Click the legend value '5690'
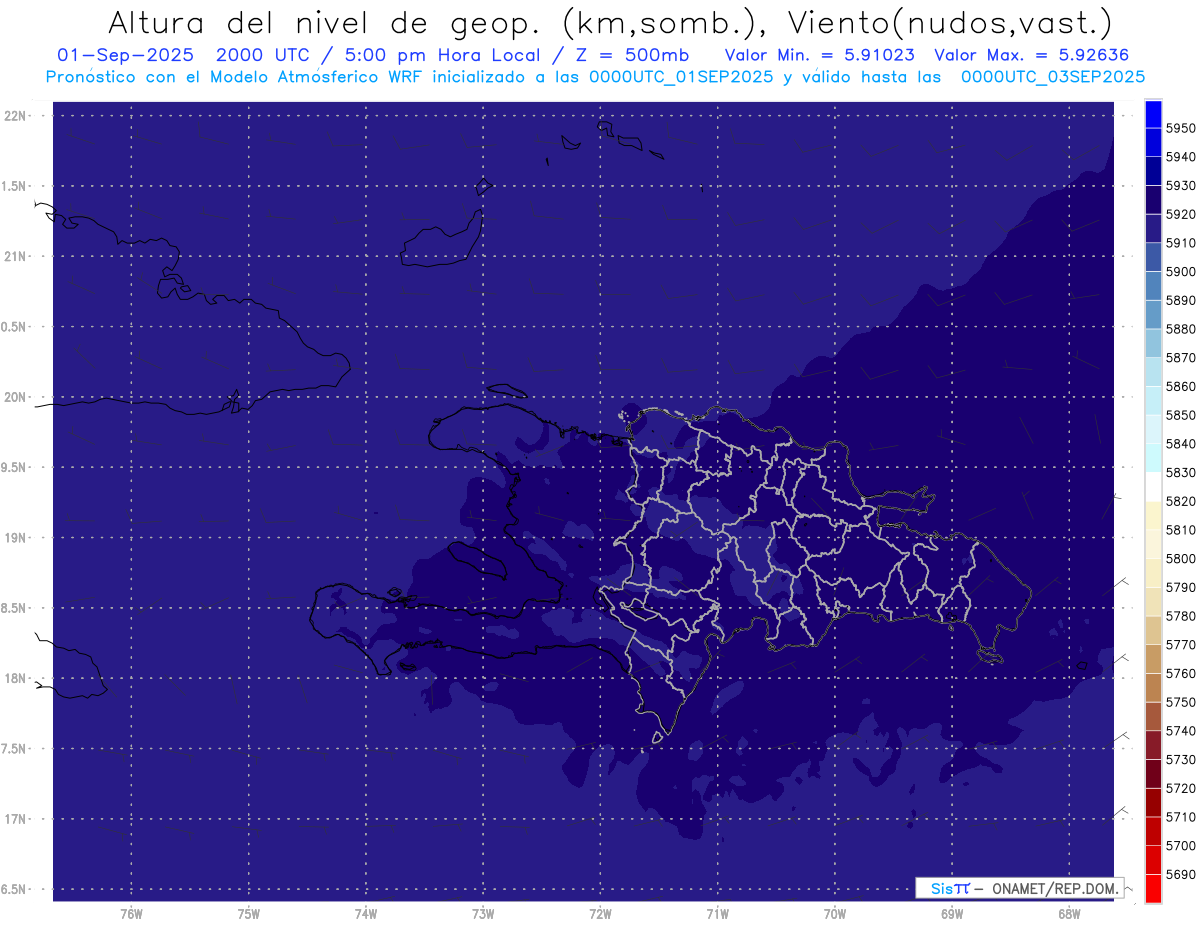The image size is (1200, 927). (x=1180, y=874)
